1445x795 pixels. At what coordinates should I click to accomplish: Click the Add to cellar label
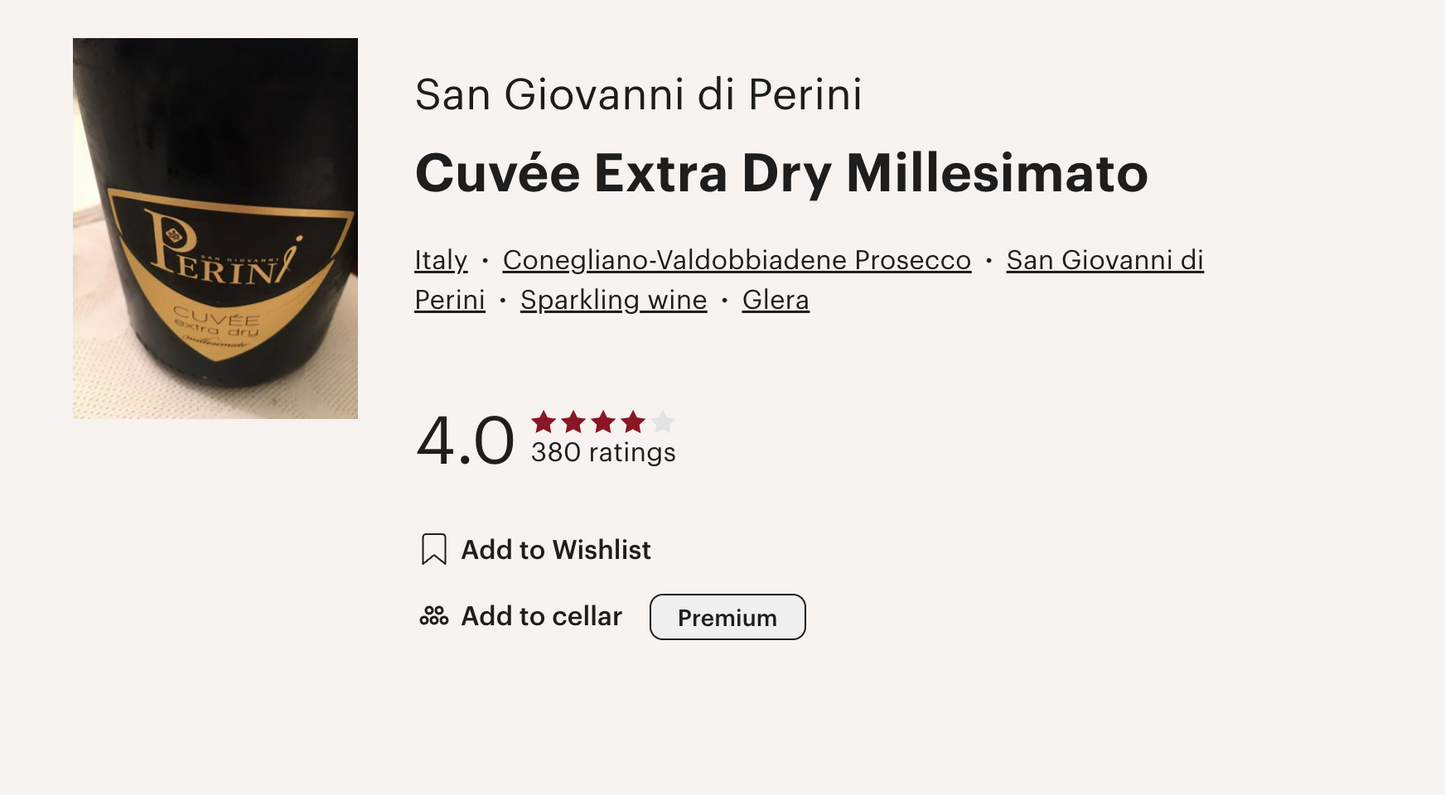pos(541,616)
